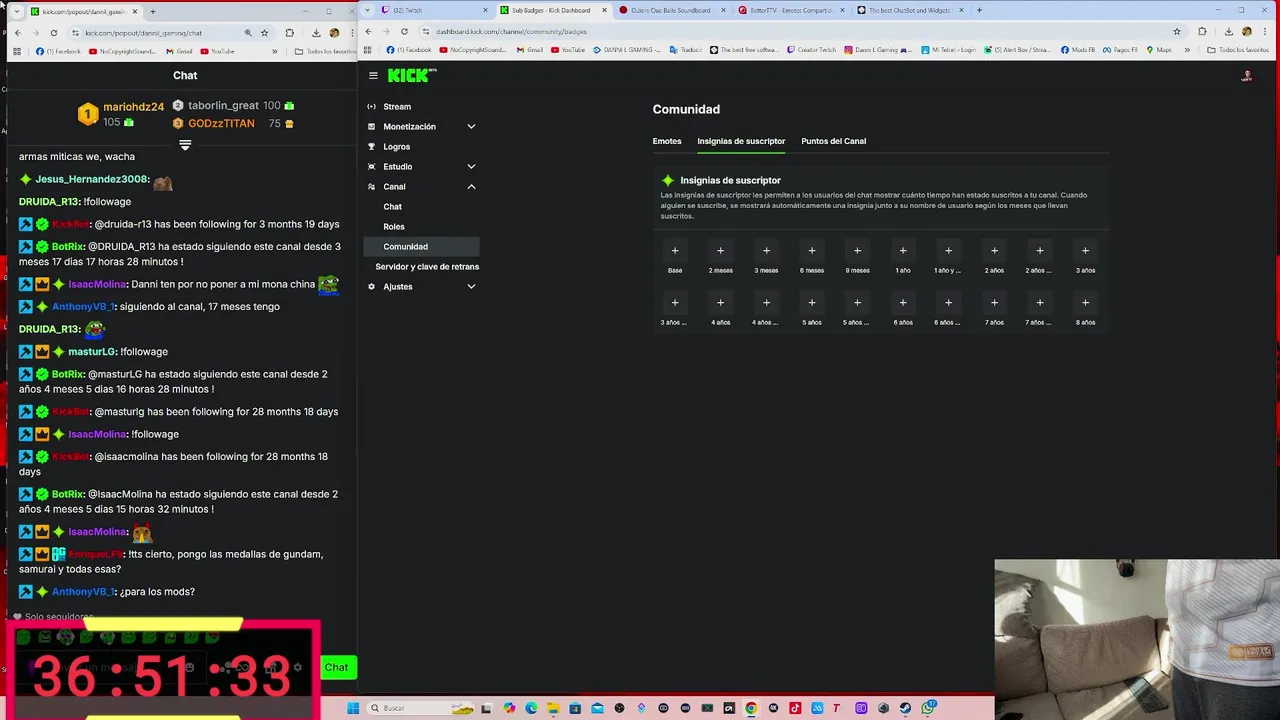The height and width of the screenshot is (720, 1280).
Task: Add the 9 meses subscriber badge
Action: pos(857,251)
